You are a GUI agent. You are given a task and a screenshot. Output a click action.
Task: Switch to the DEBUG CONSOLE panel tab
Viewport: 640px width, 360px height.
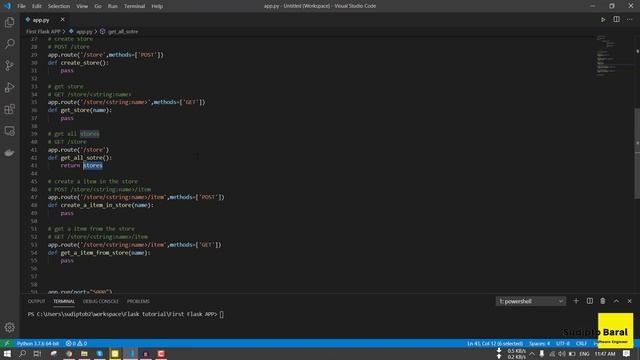(100, 301)
